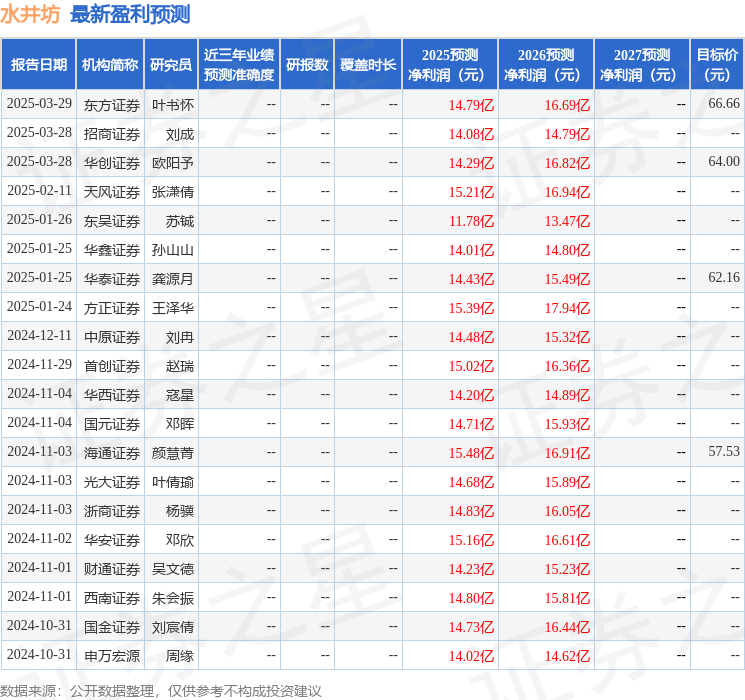Click the target price 62.16
745x700 pixels.
[724, 277]
